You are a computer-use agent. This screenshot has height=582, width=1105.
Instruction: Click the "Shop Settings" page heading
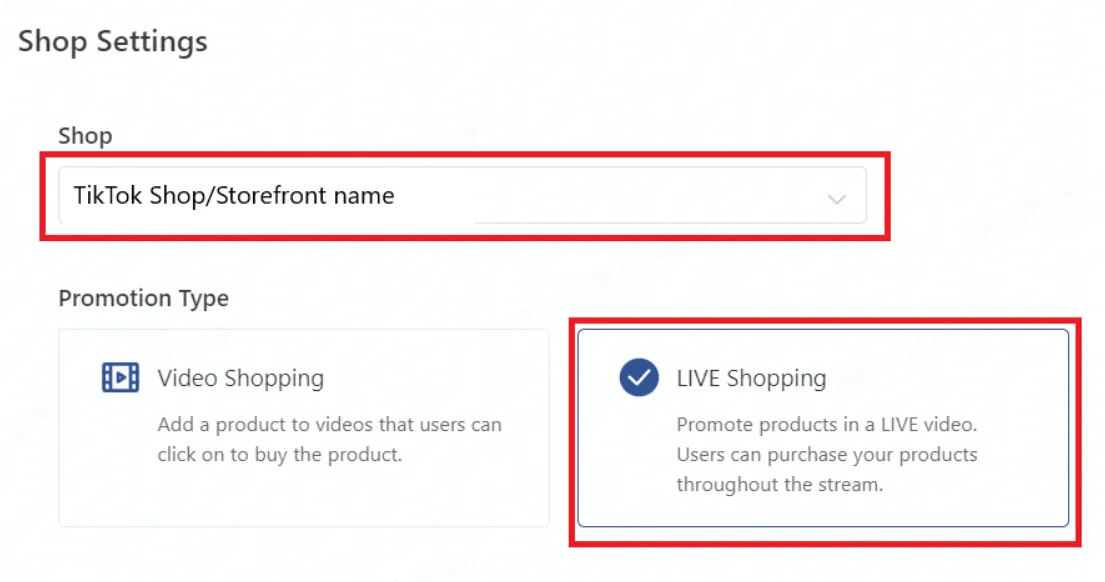pyautogui.click(x=113, y=41)
